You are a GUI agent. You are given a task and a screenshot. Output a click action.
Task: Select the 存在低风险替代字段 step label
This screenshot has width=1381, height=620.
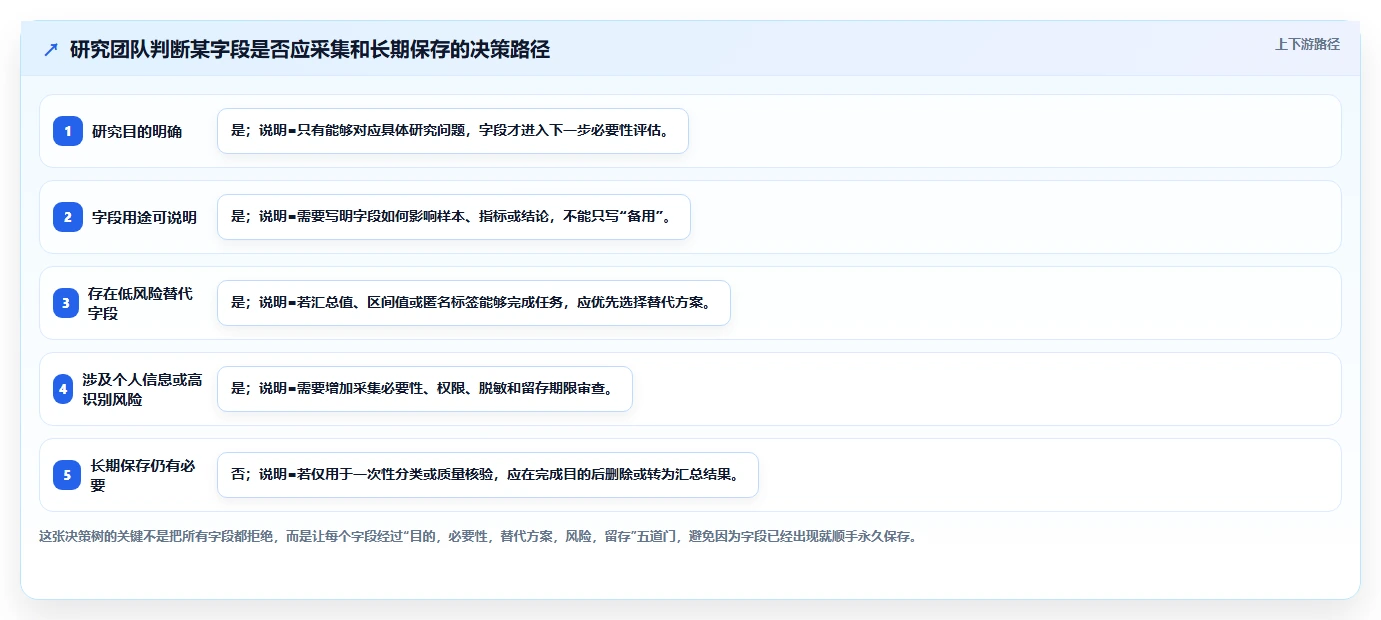140,303
